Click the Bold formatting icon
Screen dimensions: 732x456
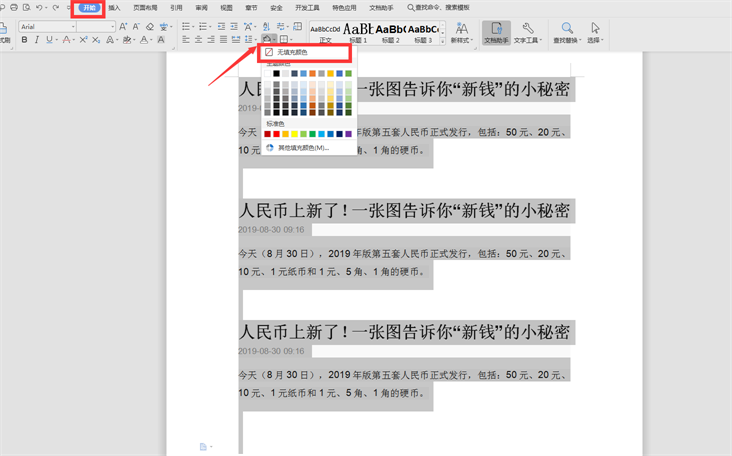coord(24,40)
